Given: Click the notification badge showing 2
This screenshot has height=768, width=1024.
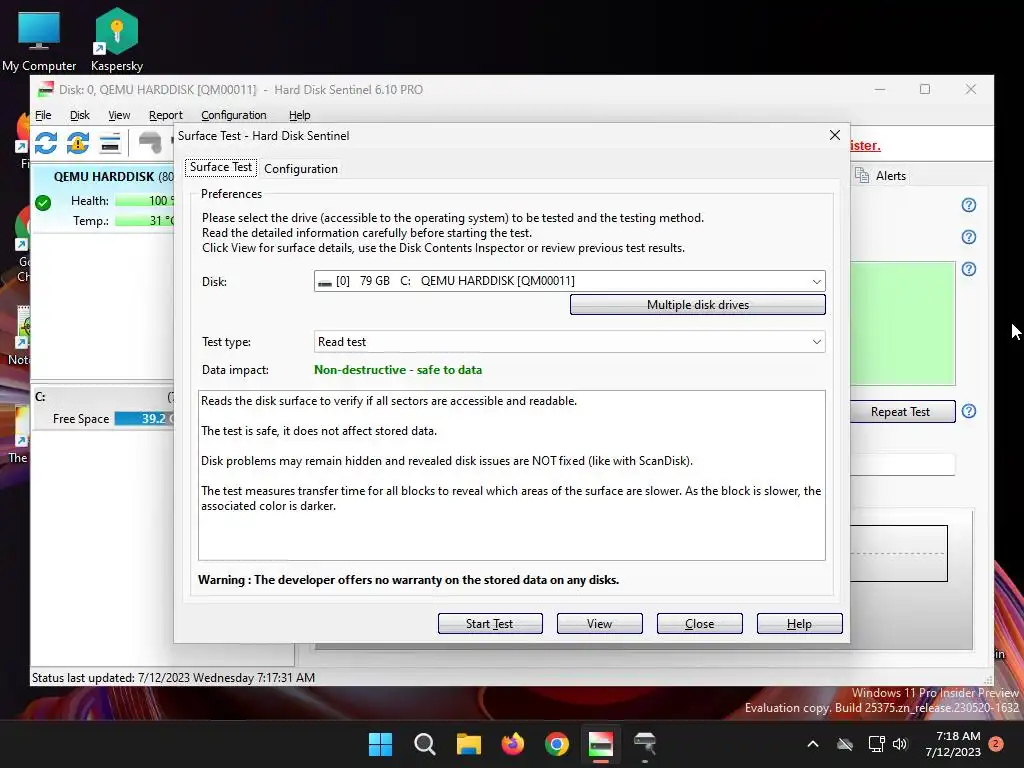Looking at the screenshot, I should coord(996,744).
